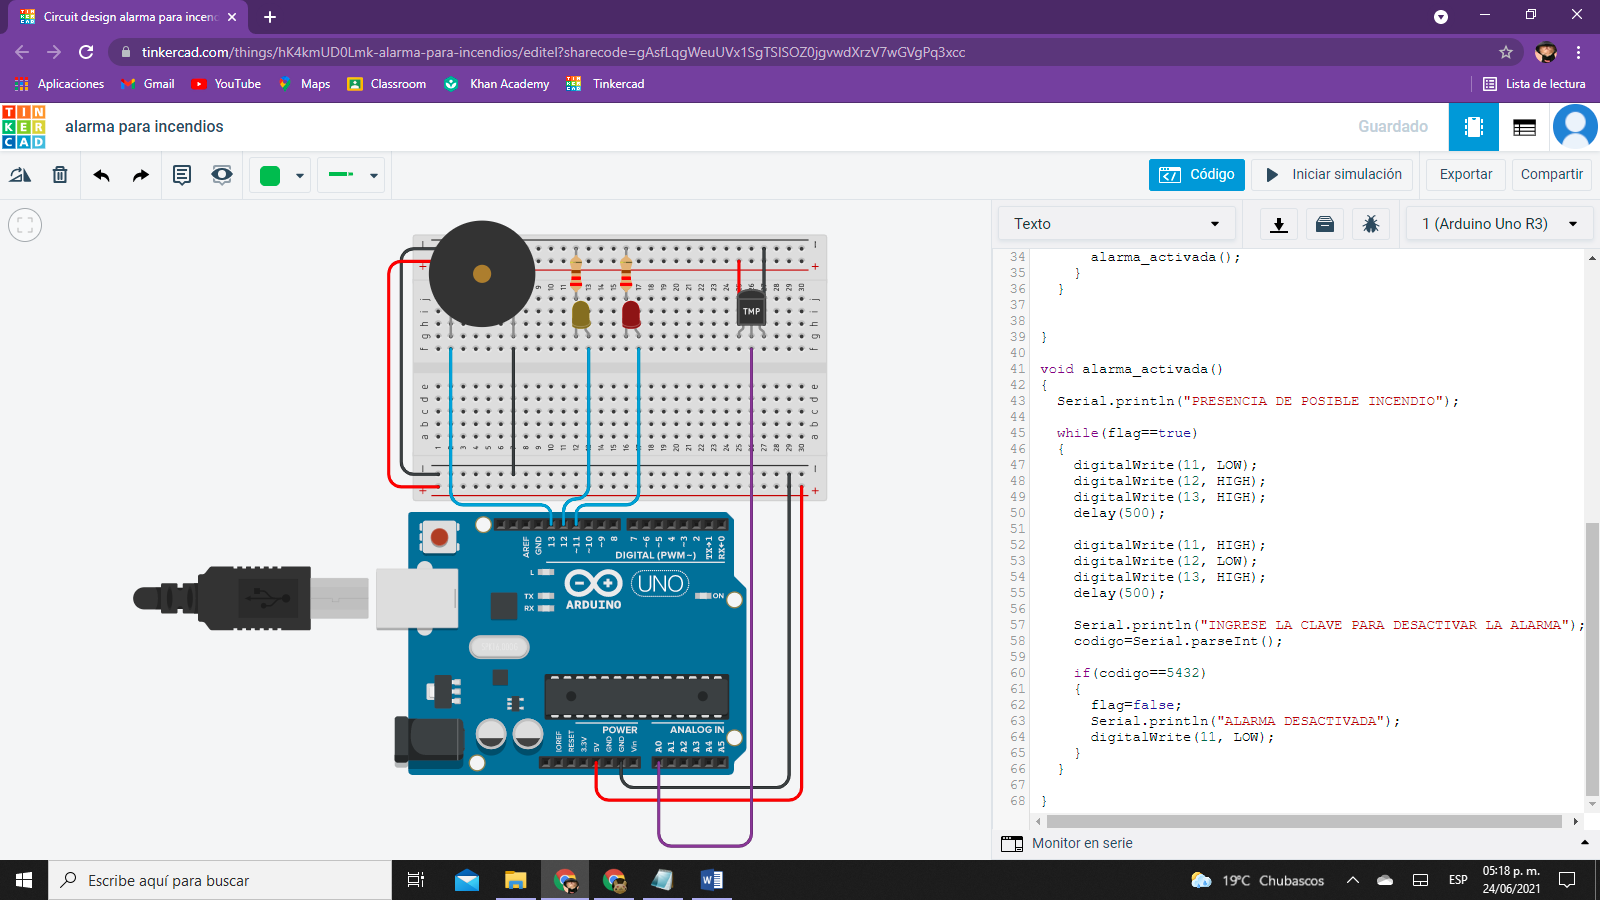Open the Khan Academy bookmark
Viewport: 1600px width, 900px height.
[497, 84]
